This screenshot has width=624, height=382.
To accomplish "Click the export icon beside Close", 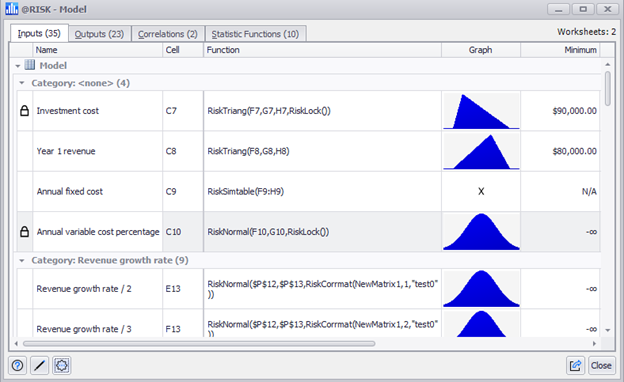I will click(x=575, y=365).
